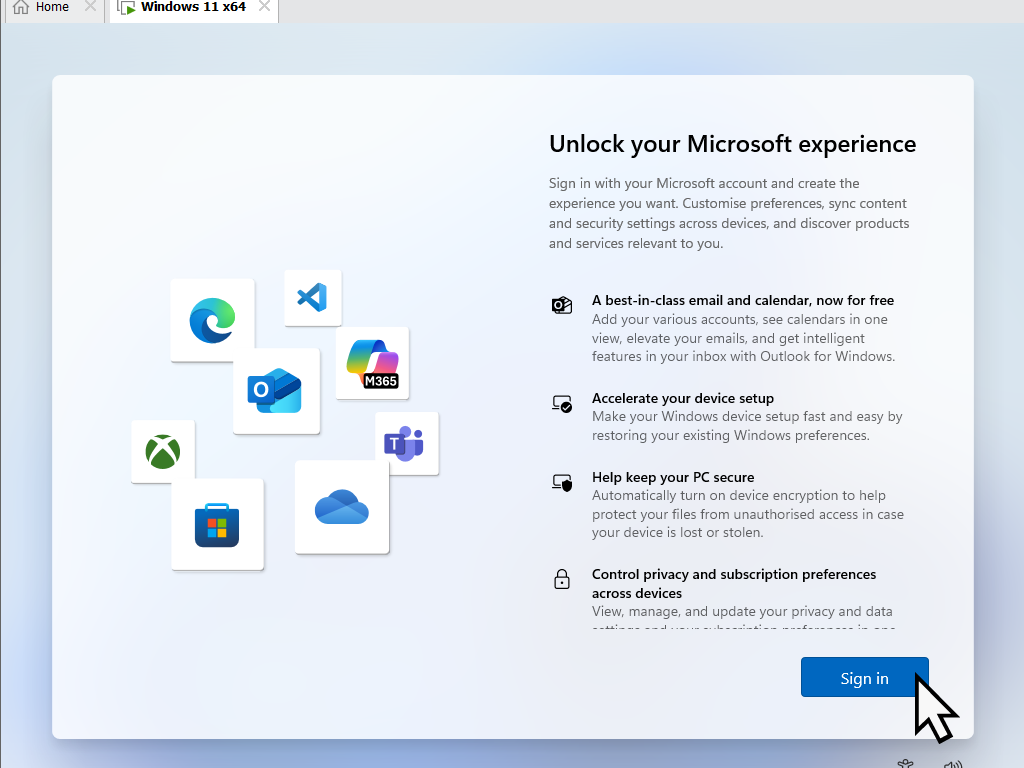Select the Microsoft Edge icon

(x=211, y=319)
